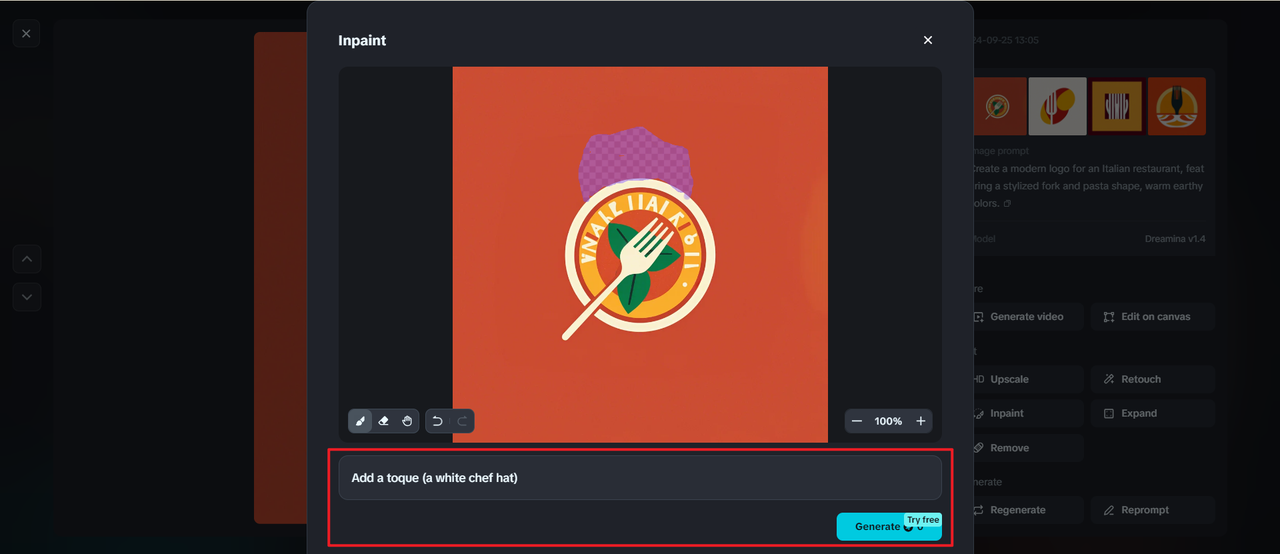Select the eraser tool in Inpaint toolbar

click(384, 421)
